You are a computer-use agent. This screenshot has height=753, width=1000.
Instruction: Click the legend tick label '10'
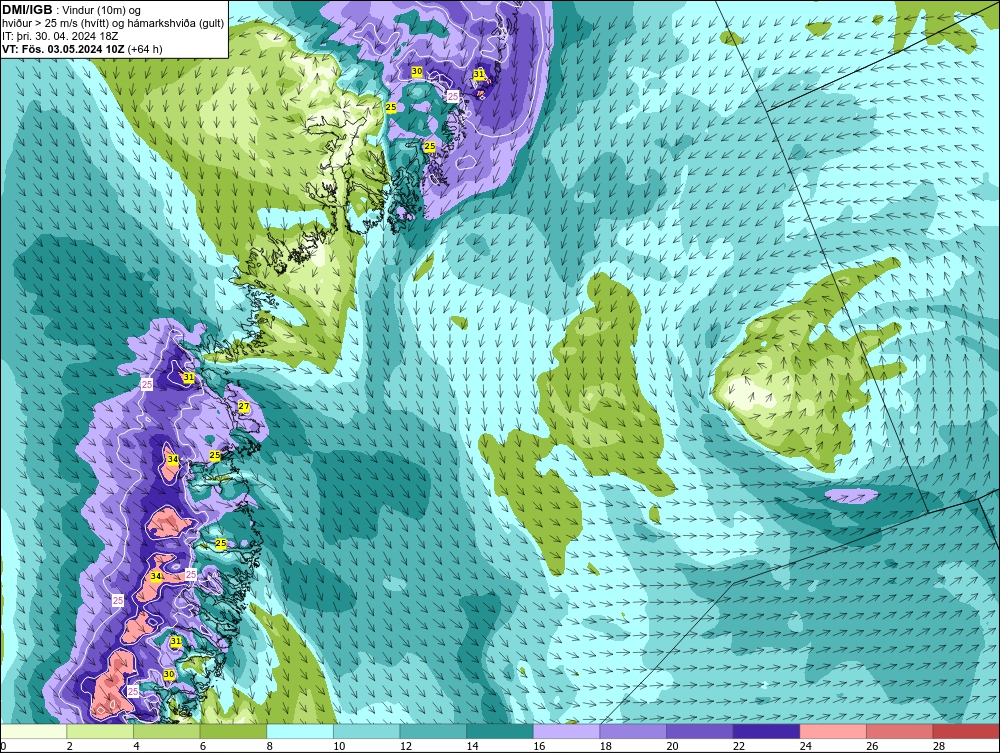(339, 746)
